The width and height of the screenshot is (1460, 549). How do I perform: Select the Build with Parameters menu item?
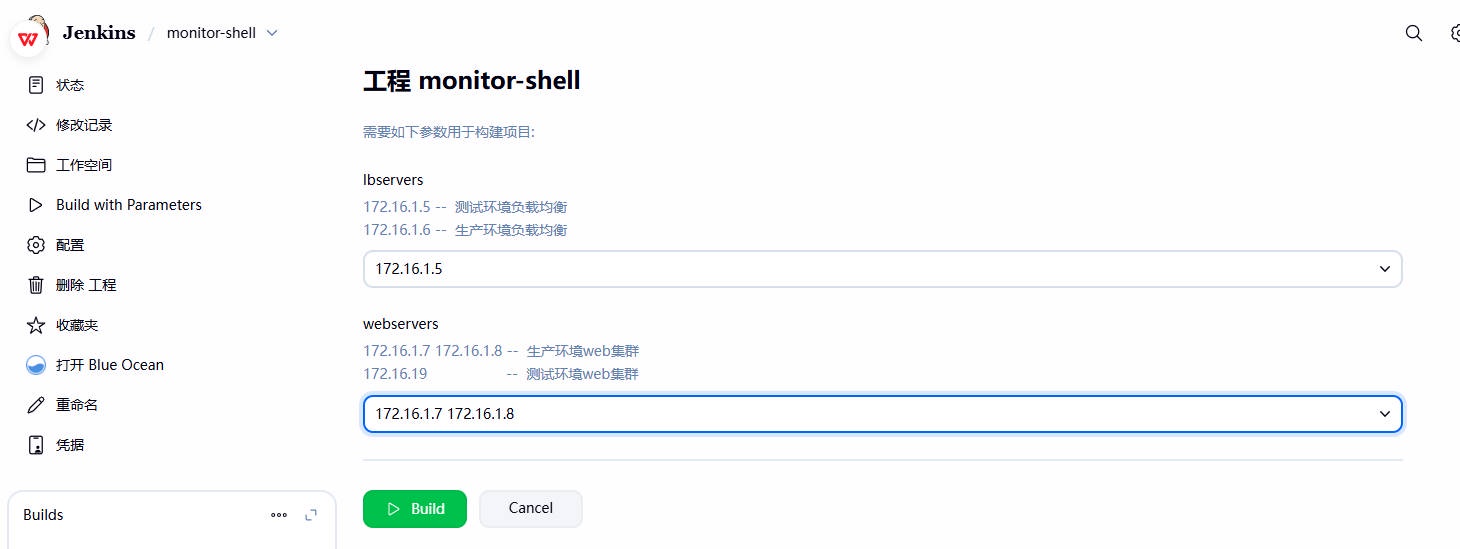[x=128, y=205]
